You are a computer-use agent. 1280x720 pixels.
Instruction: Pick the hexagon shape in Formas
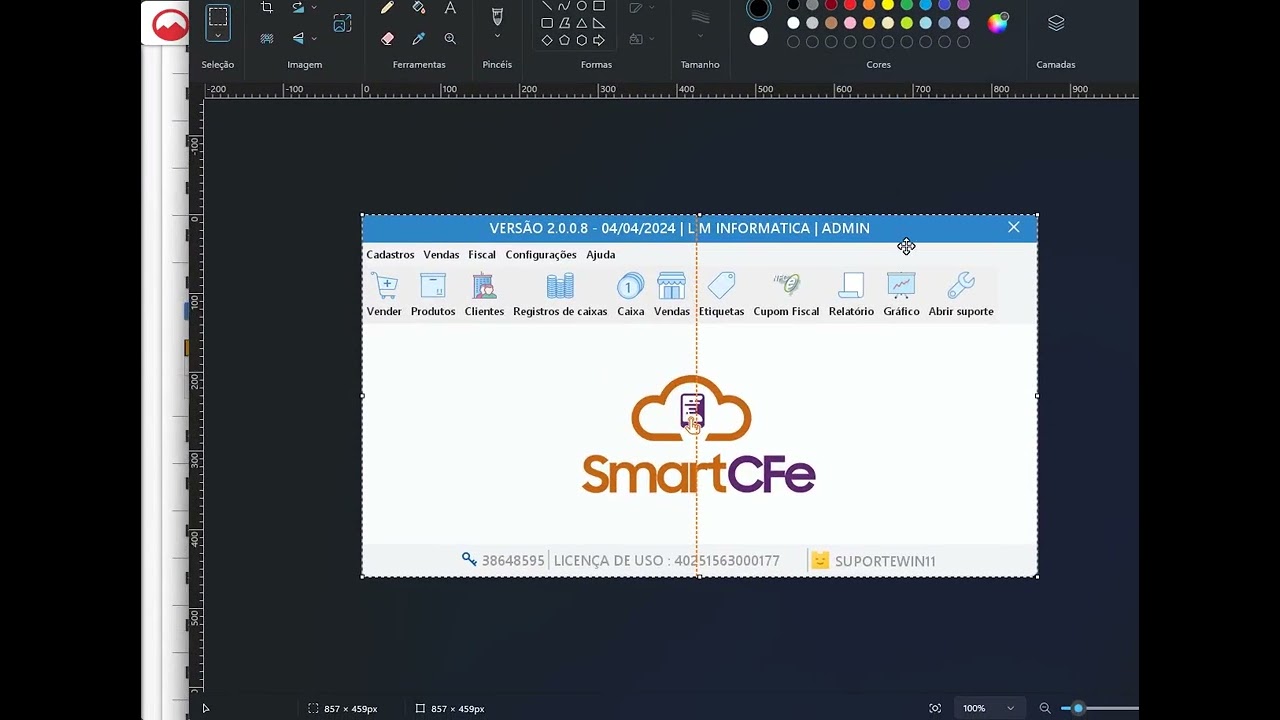(581, 40)
